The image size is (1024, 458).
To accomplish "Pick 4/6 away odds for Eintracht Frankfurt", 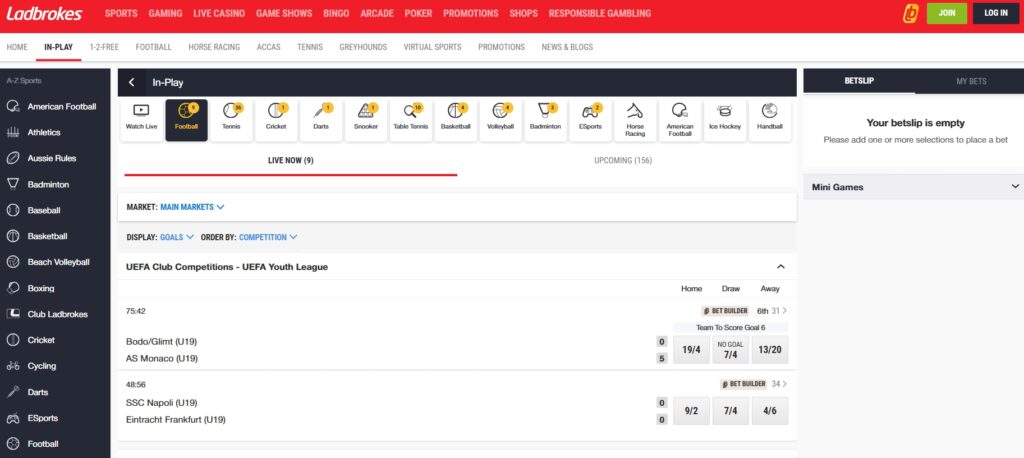I will (x=769, y=411).
